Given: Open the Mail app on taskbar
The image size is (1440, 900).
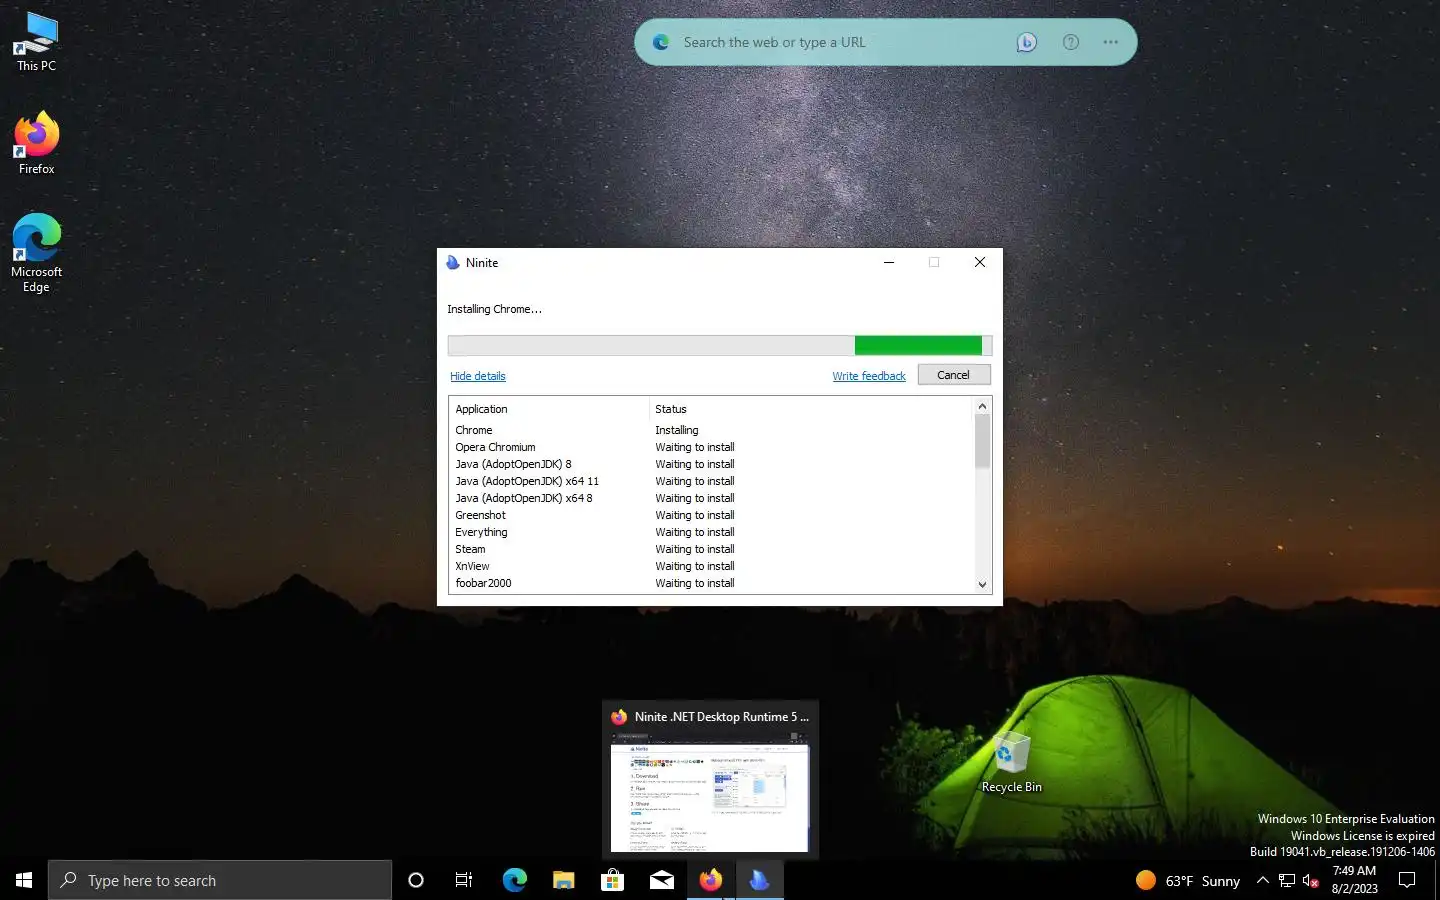Looking at the screenshot, I should tap(661, 880).
